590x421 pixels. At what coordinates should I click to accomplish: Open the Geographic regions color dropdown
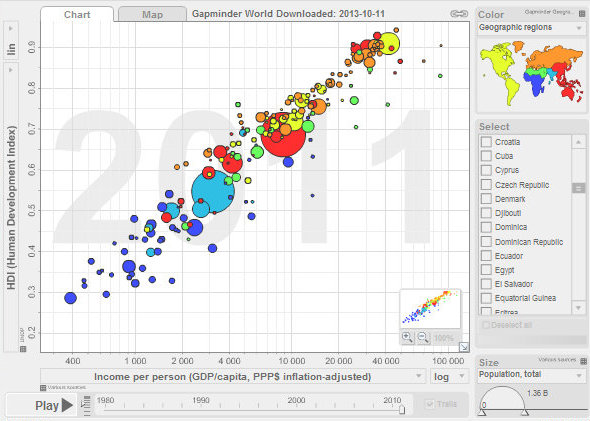coord(531,28)
